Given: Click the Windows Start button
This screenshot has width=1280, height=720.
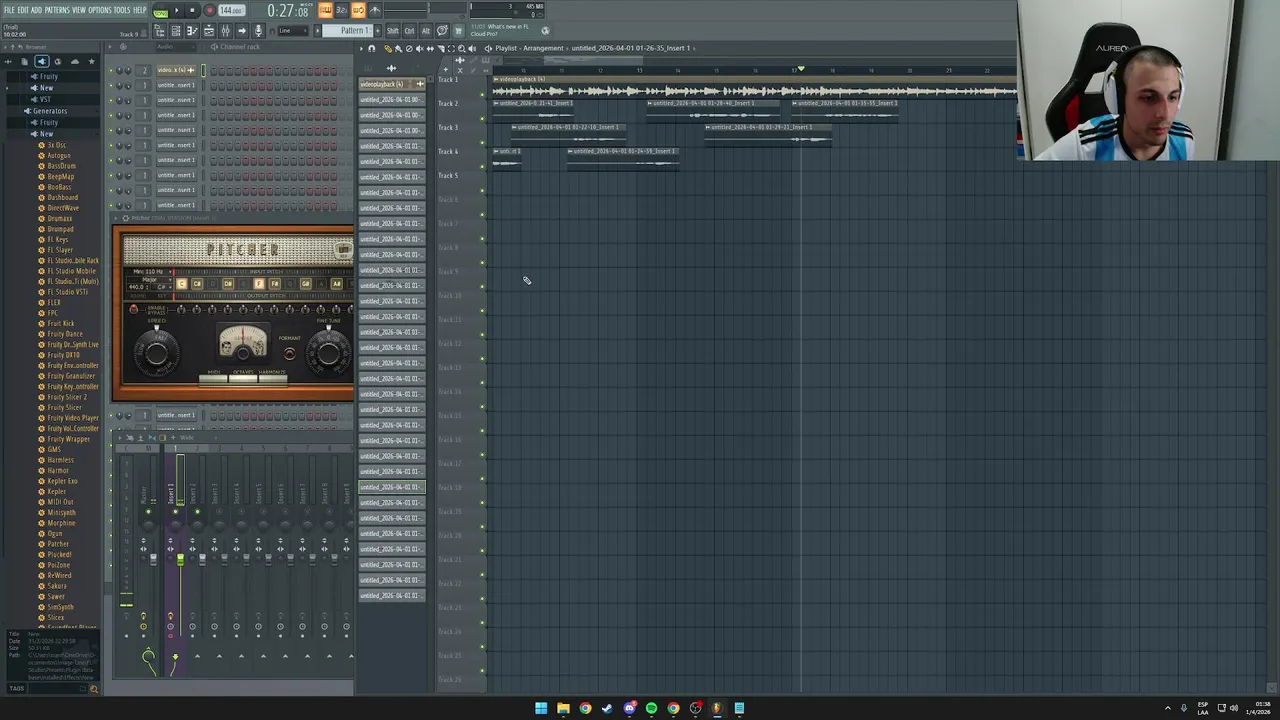Looking at the screenshot, I should click(x=541, y=708).
